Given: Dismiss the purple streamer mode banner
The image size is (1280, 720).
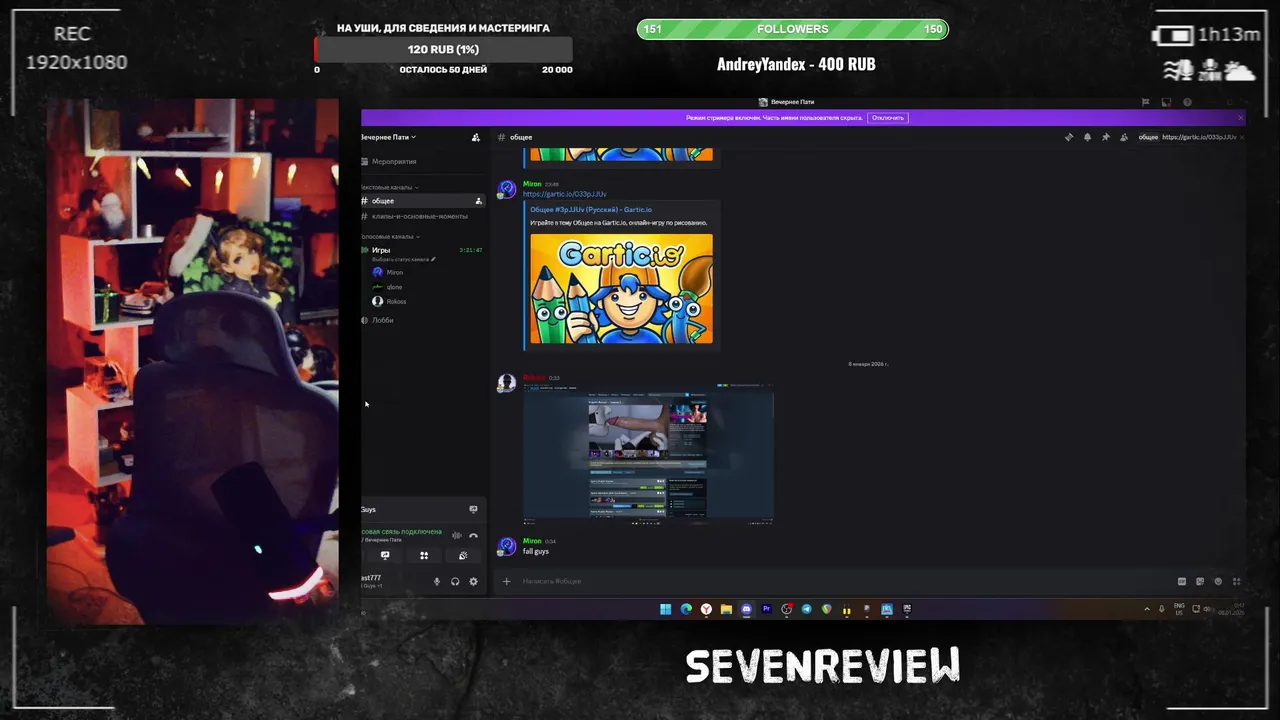Looking at the screenshot, I should 1241,118.
